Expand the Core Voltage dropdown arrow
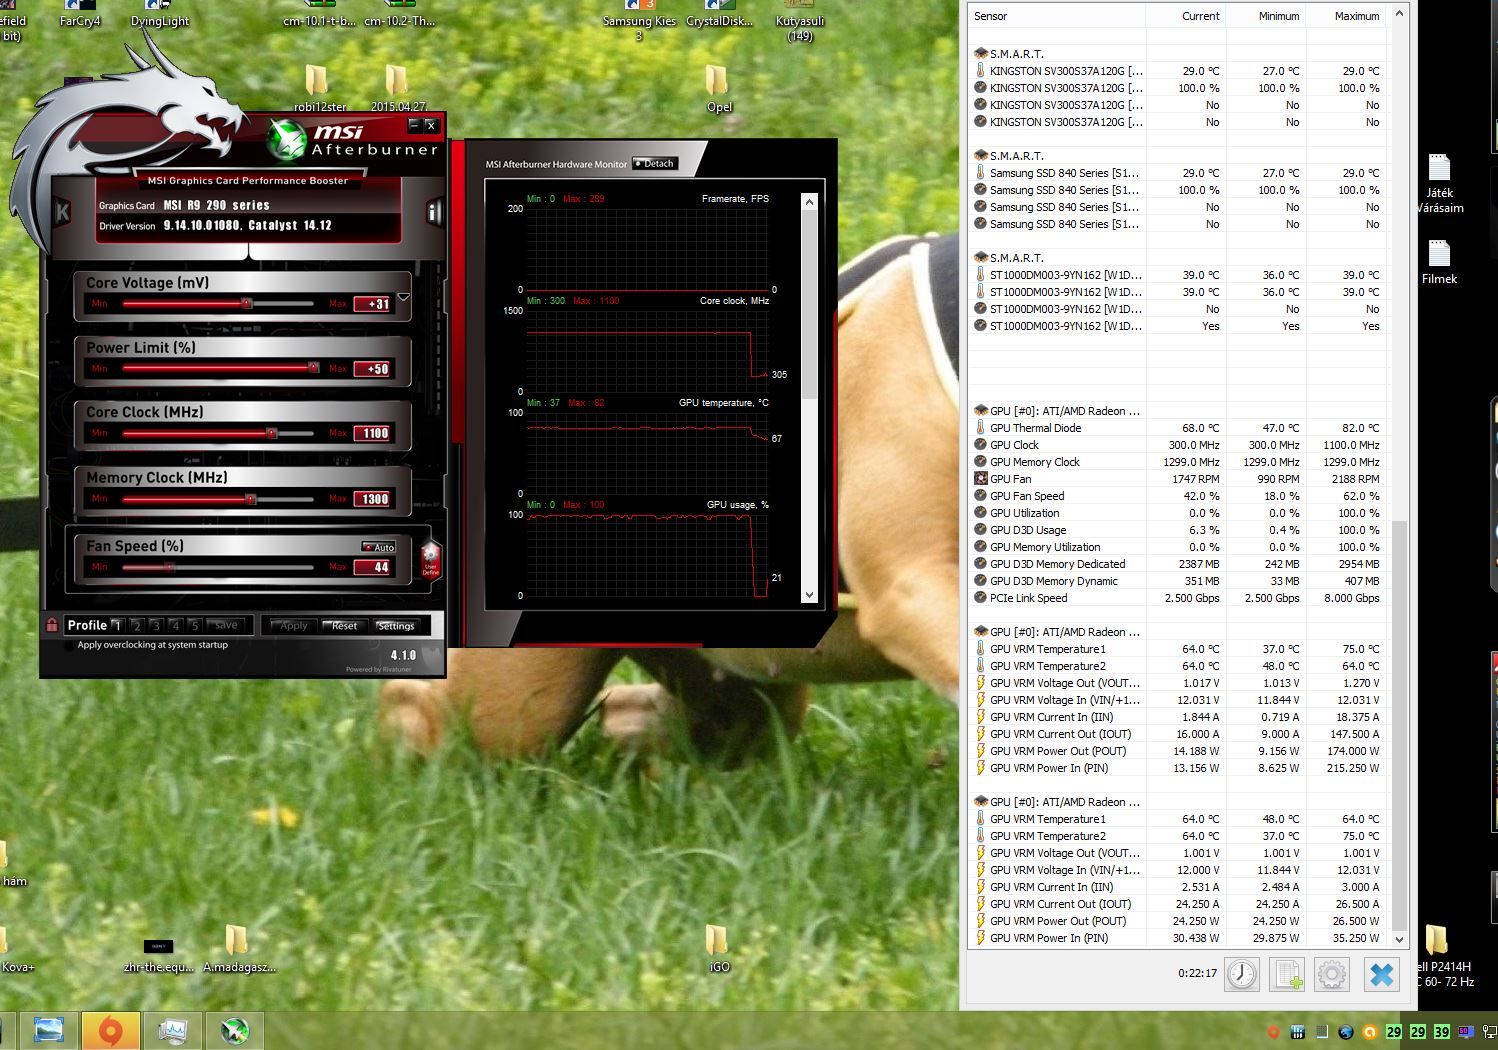The width and height of the screenshot is (1498, 1050). pyautogui.click(x=403, y=297)
